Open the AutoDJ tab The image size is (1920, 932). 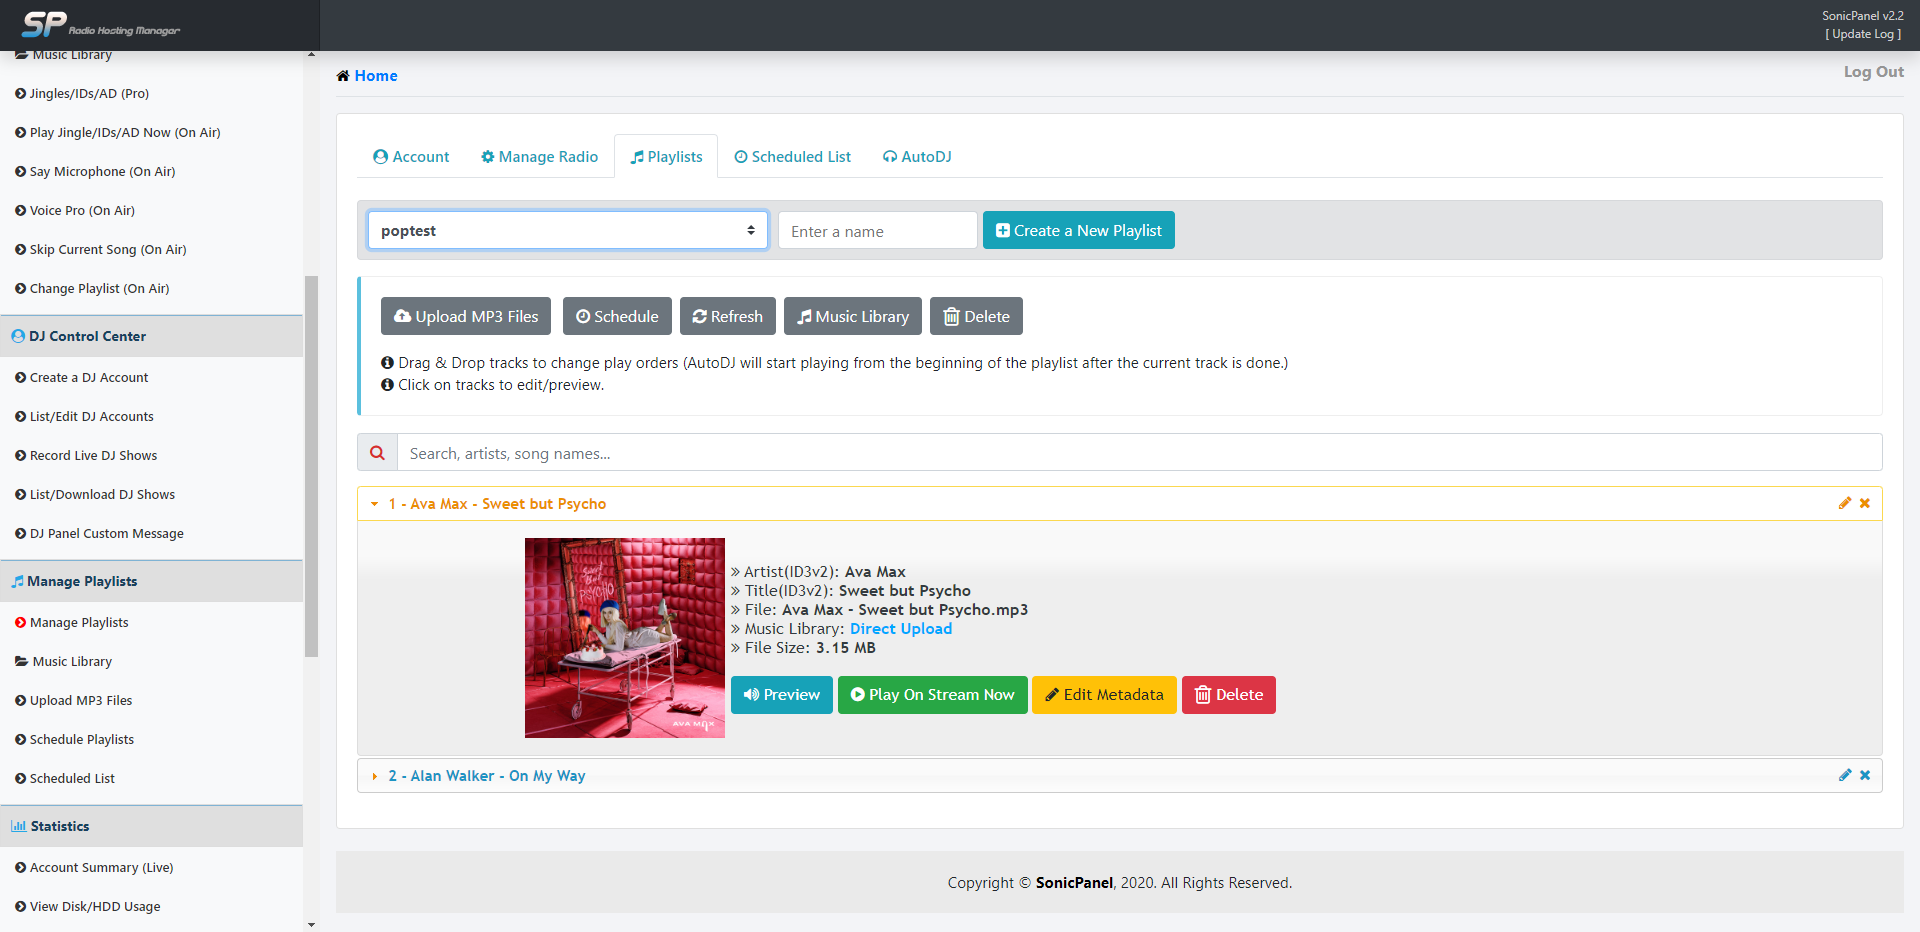pyautogui.click(x=917, y=157)
